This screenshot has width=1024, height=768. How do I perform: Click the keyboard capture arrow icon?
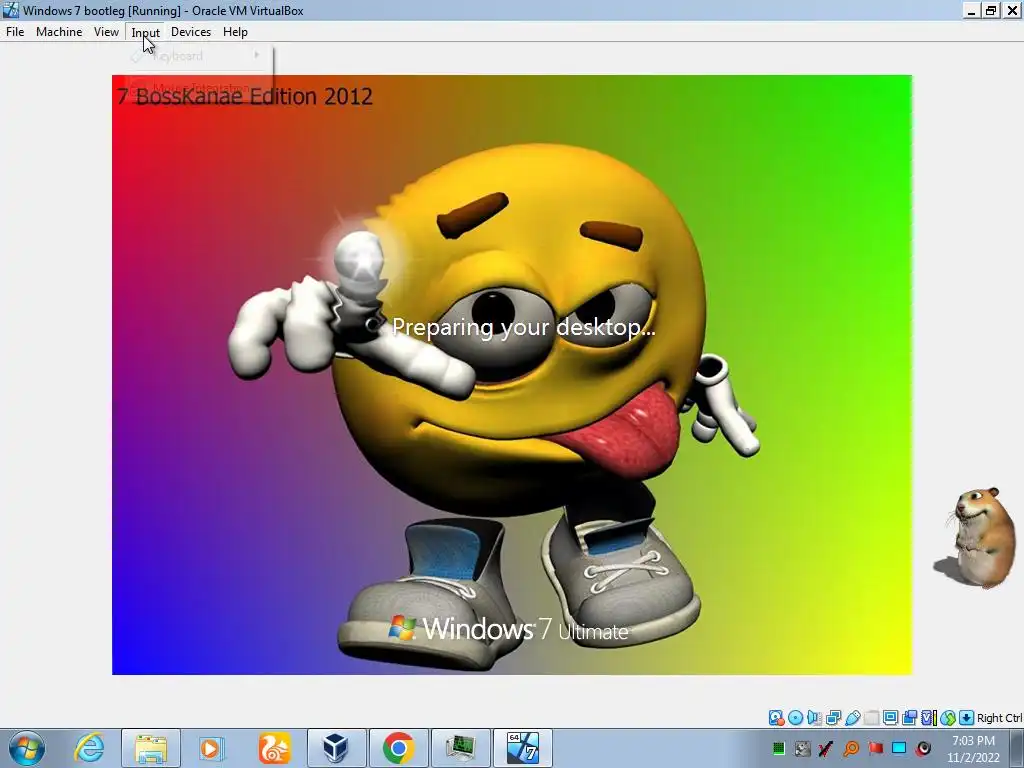pos(967,718)
